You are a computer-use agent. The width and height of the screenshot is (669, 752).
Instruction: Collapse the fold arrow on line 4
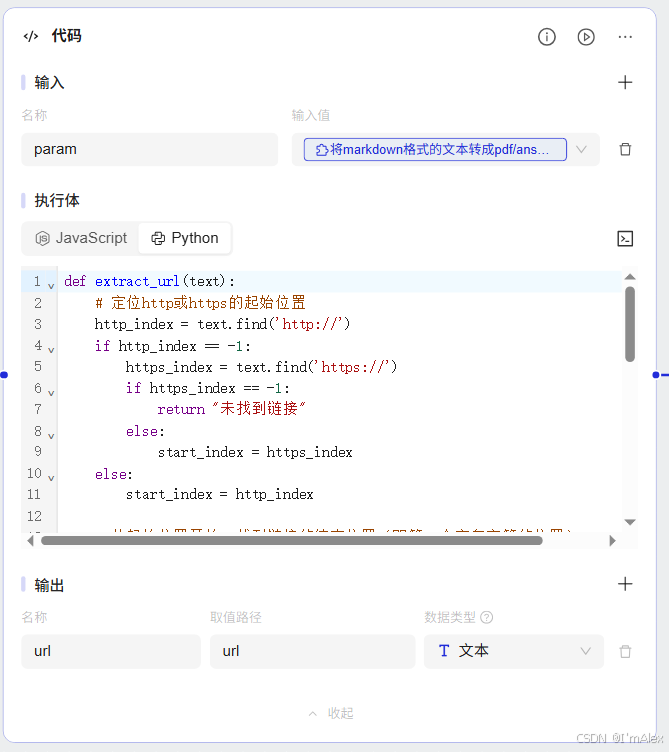click(x=51, y=351)
